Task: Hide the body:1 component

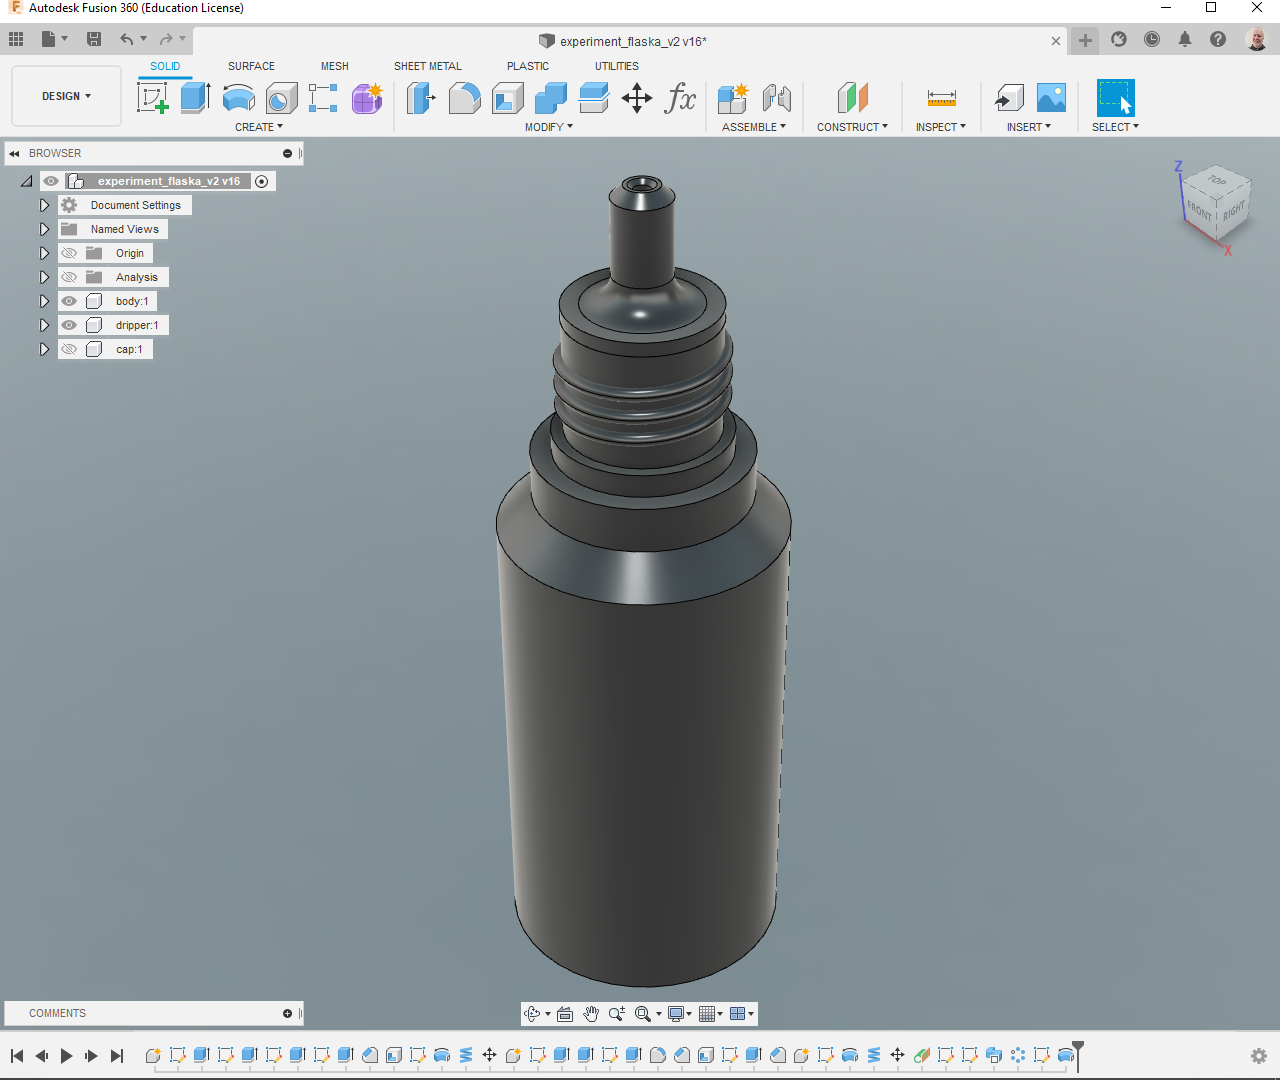Action: tap(69, 301)
